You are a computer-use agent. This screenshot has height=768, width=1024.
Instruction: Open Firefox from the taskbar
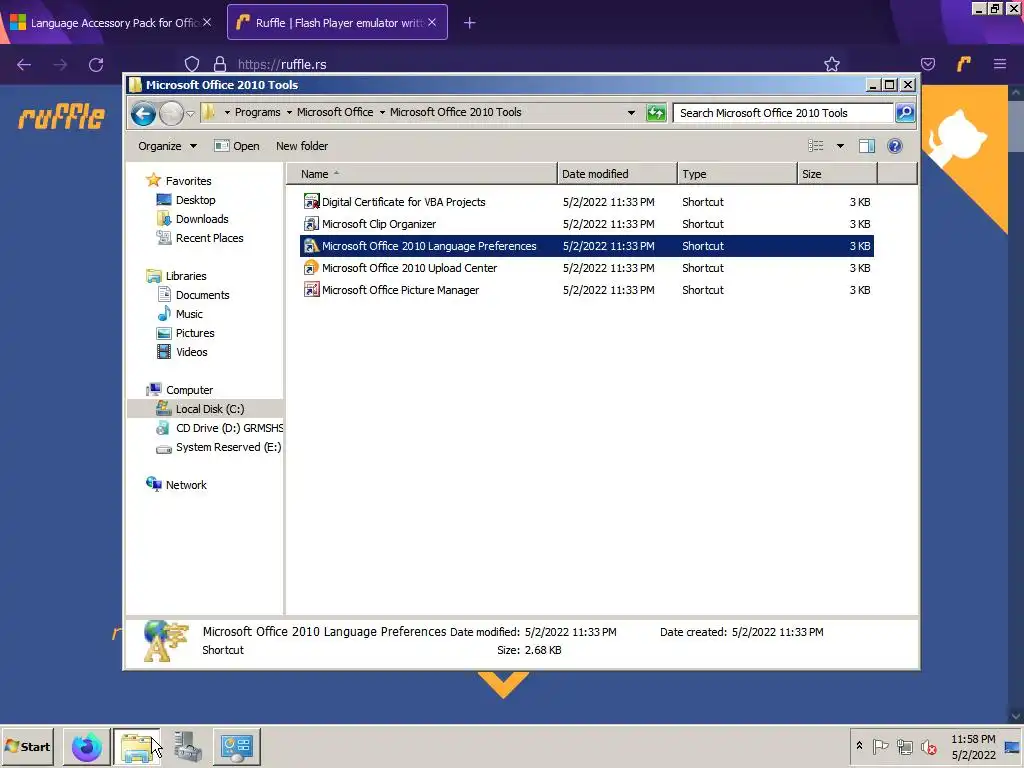(x=86, y=747)
